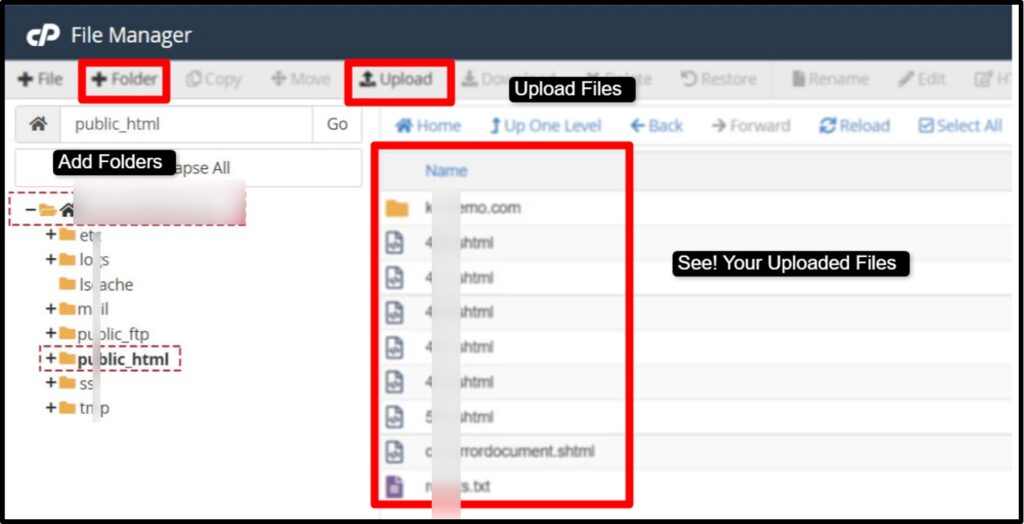1024x524 pixels.
Task: Click the Forward navigation link
Action: pyautogui.click(x=751, y=125)
